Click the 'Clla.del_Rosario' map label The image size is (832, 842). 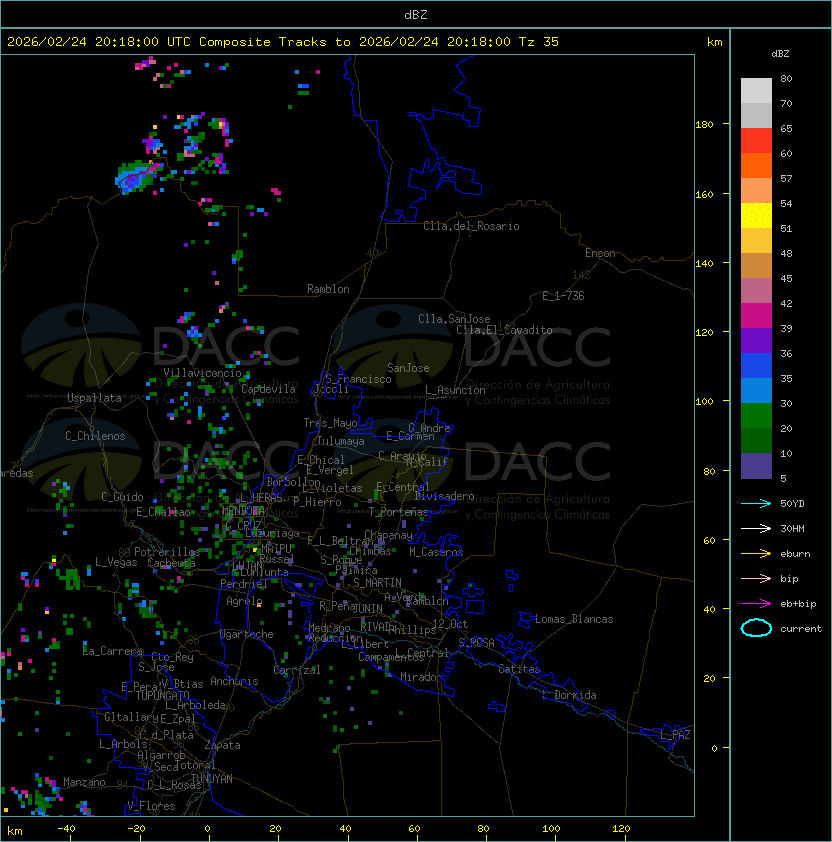point(471,226)
